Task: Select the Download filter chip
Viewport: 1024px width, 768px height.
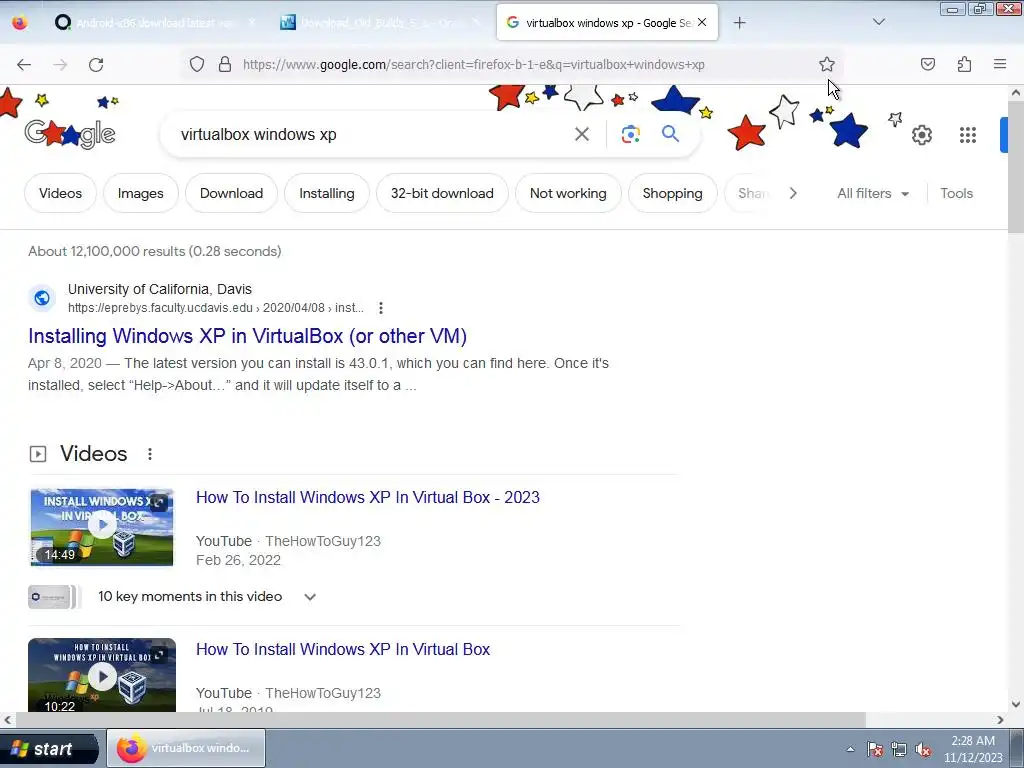Action: 231,193
